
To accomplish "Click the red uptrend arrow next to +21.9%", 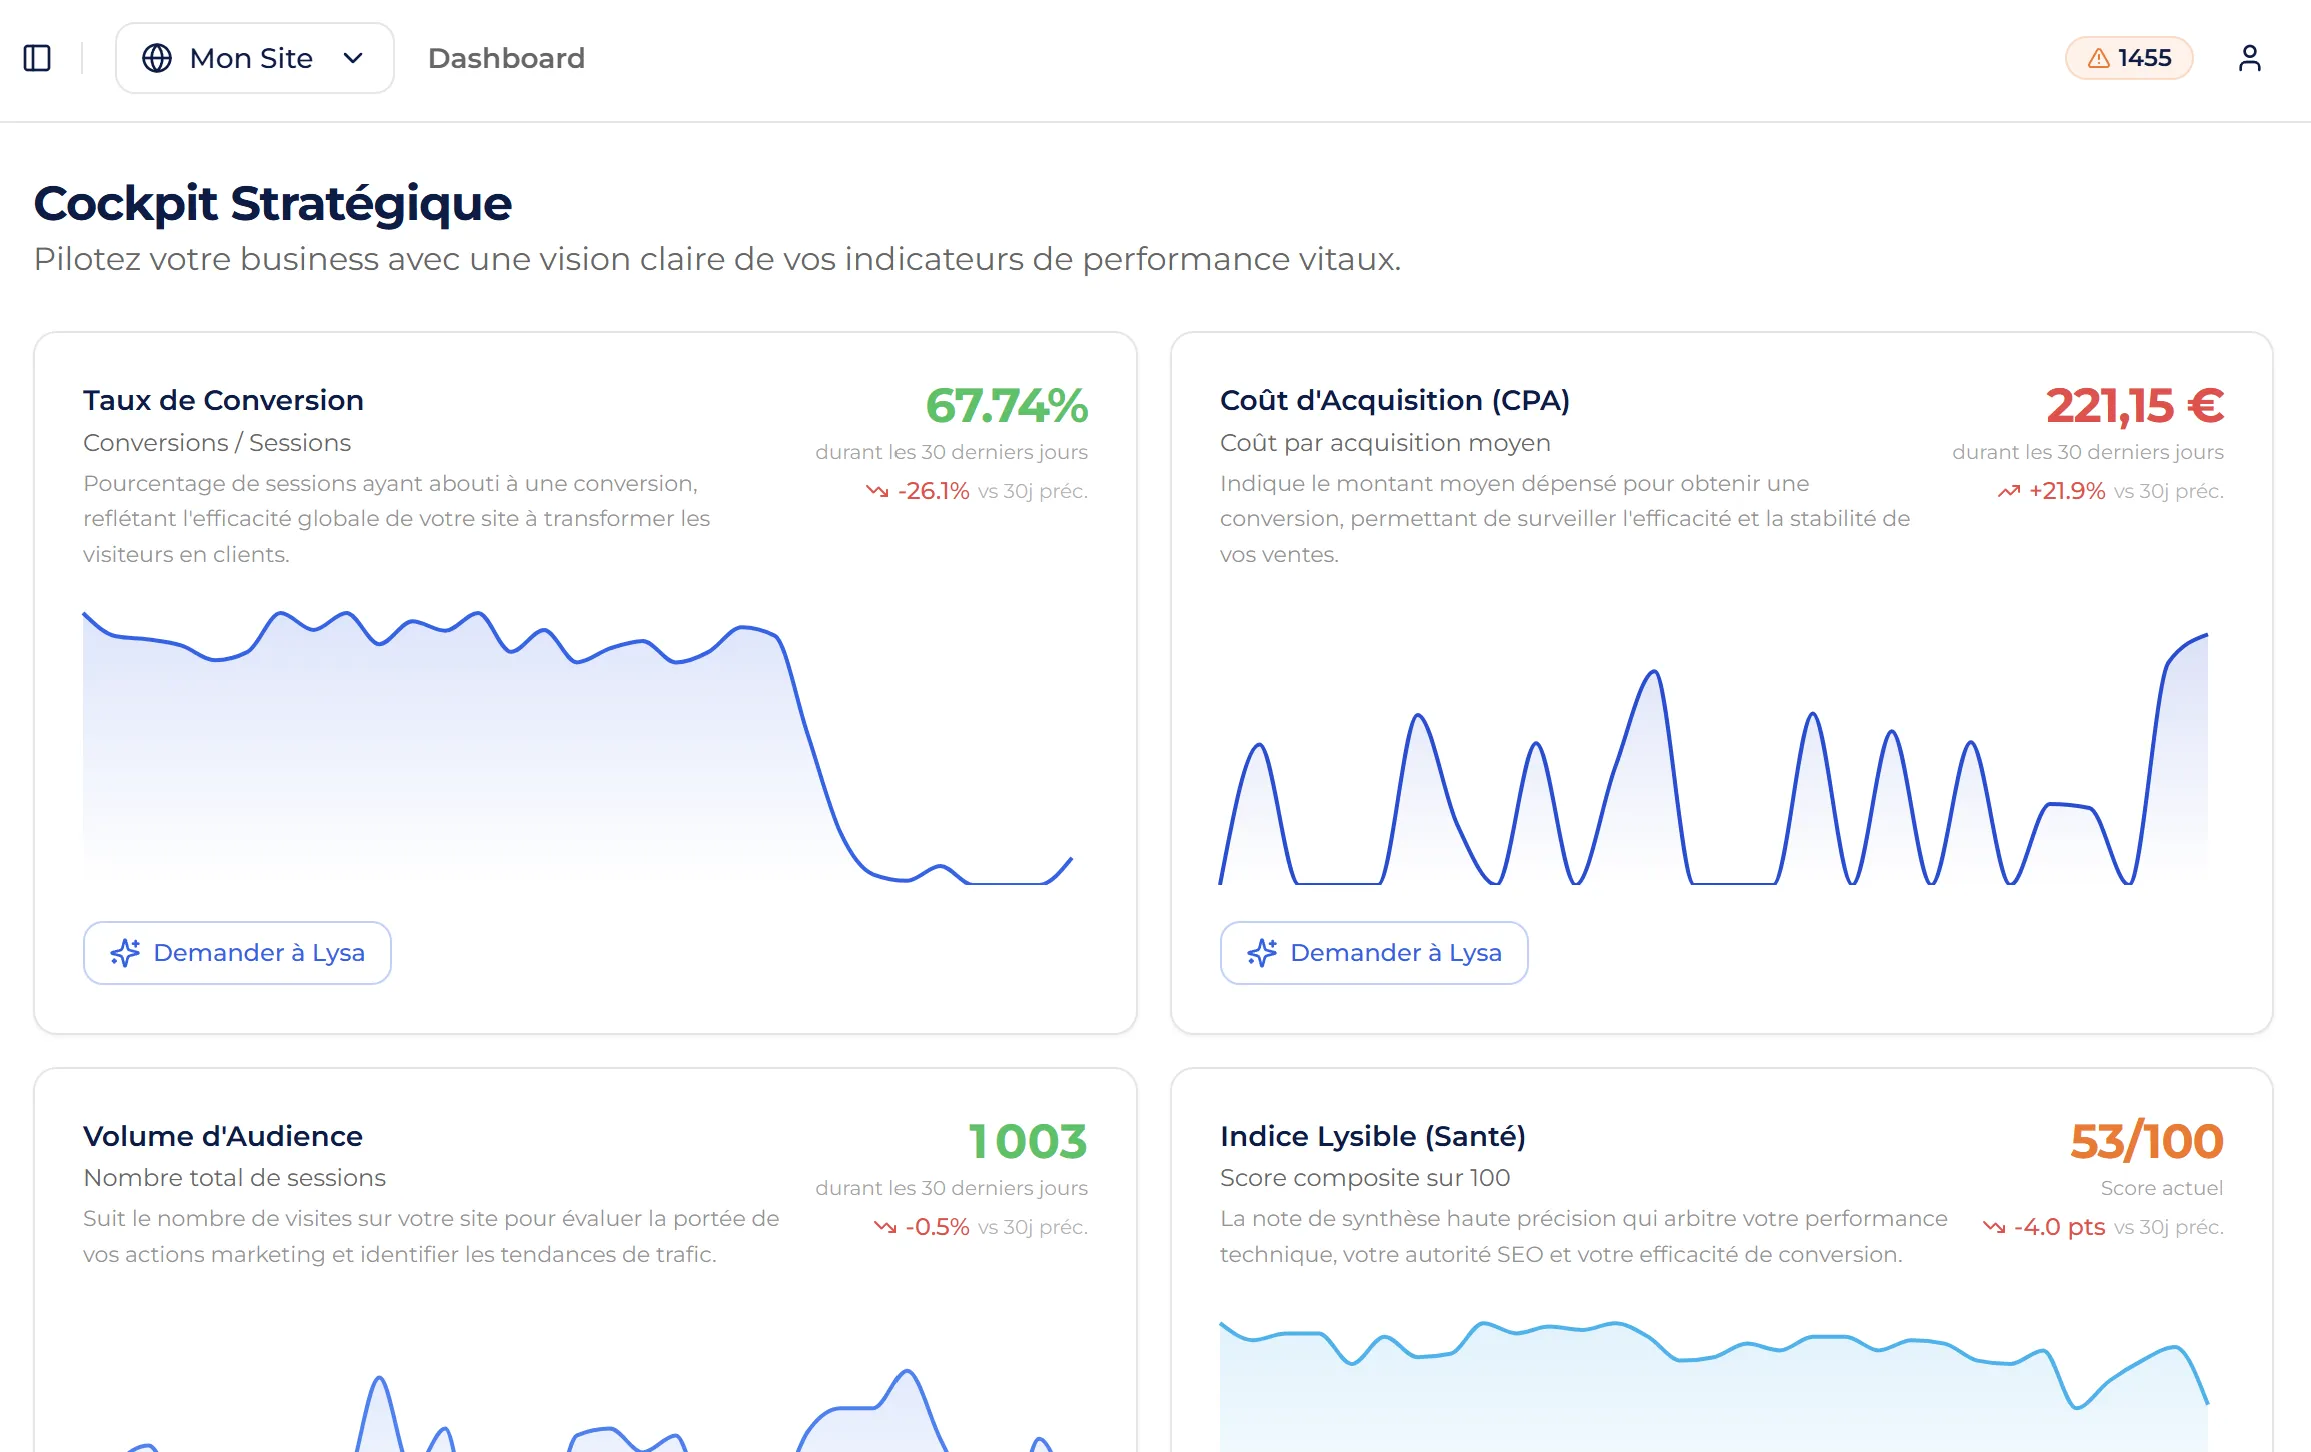I will (x=2010, y=491).
